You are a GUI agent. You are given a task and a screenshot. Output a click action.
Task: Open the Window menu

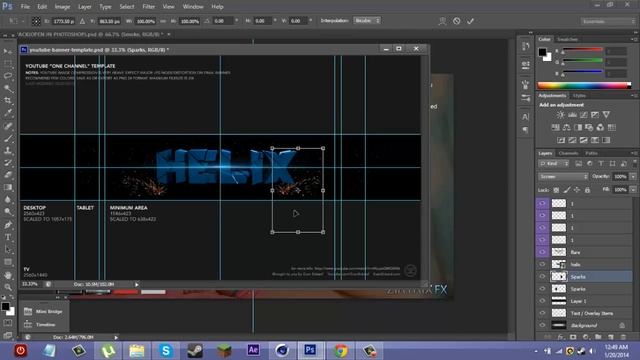193,7
